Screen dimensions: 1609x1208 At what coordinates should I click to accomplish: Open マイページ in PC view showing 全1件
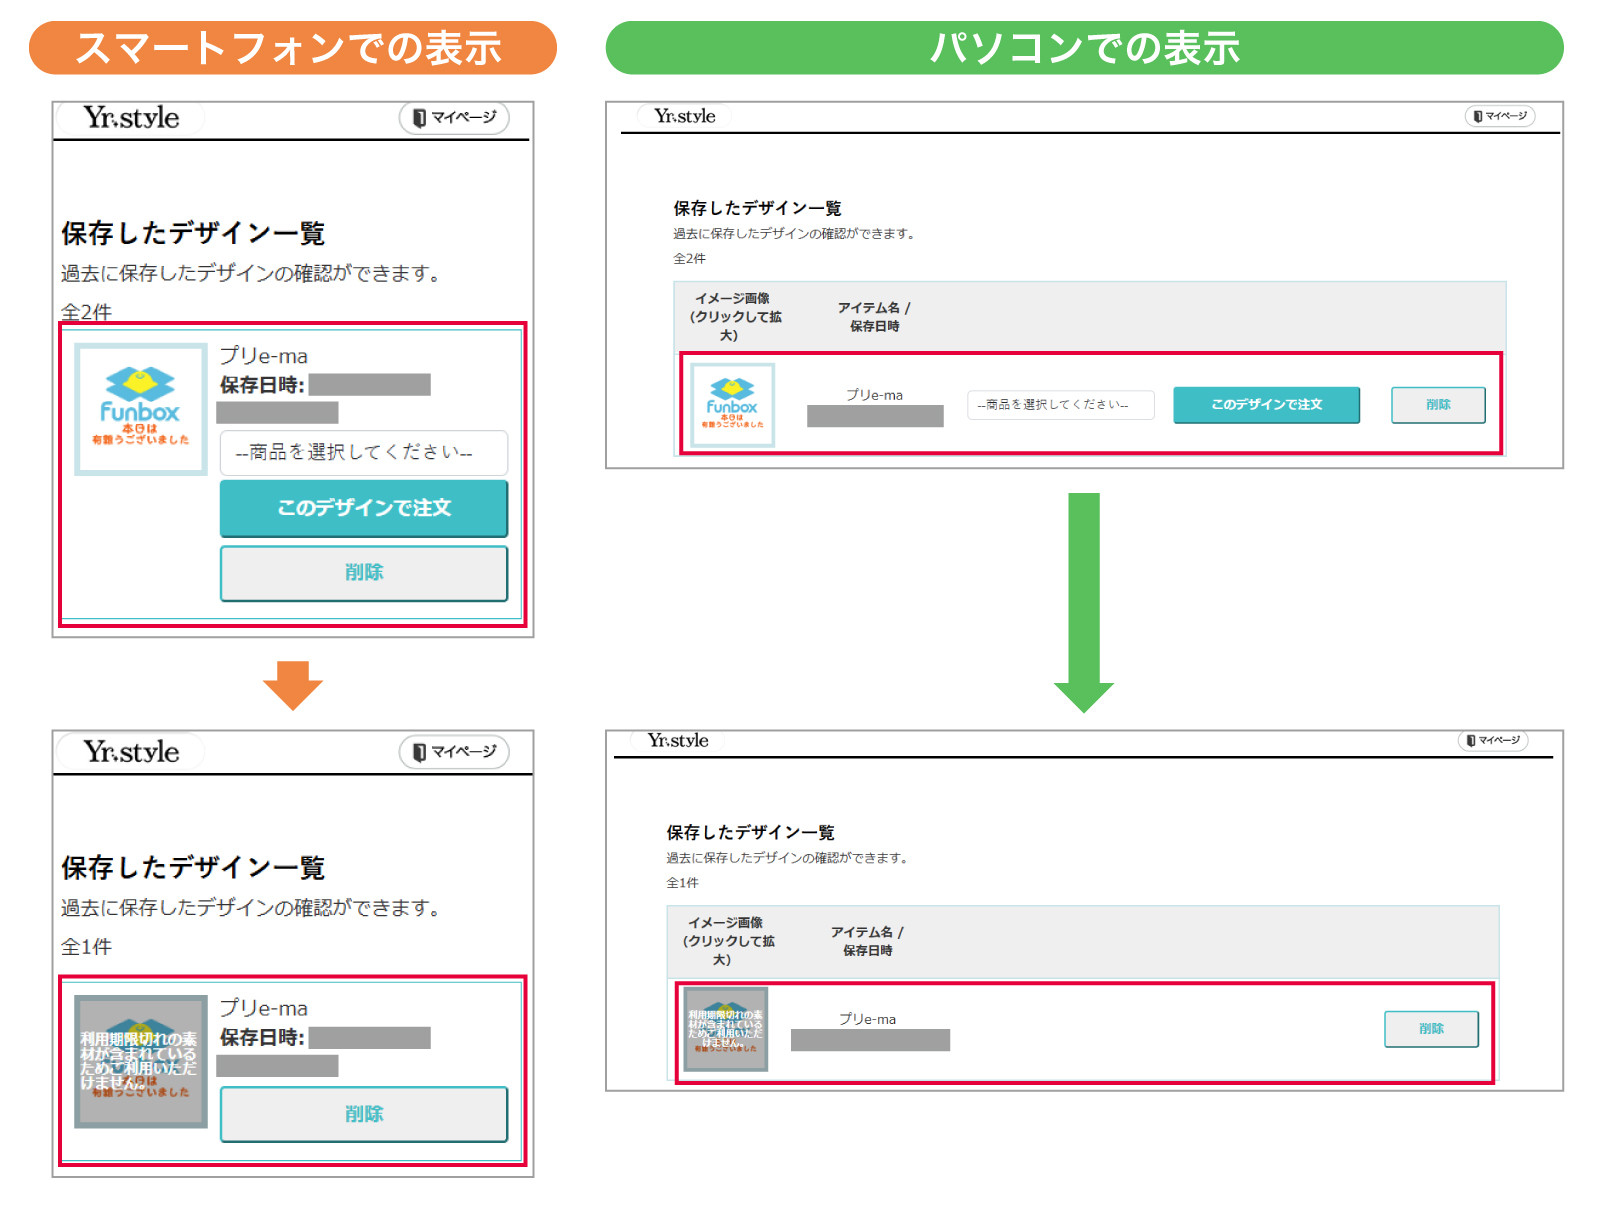(1493, 741)
